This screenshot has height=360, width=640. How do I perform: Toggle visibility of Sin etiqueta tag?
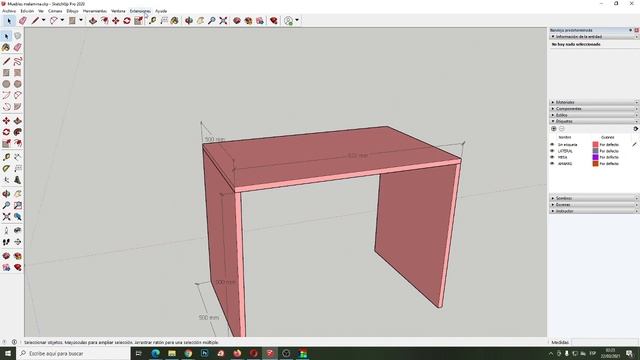point(552,144)
